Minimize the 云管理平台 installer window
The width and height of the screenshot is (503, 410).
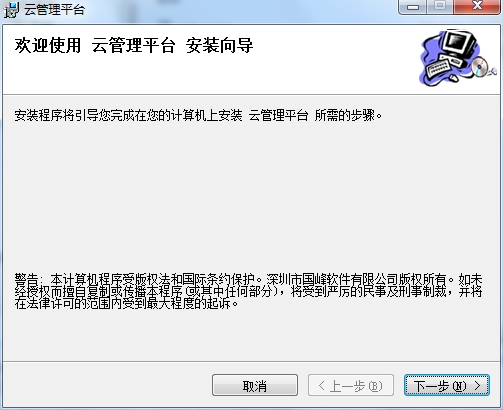(x=413, y=6)
